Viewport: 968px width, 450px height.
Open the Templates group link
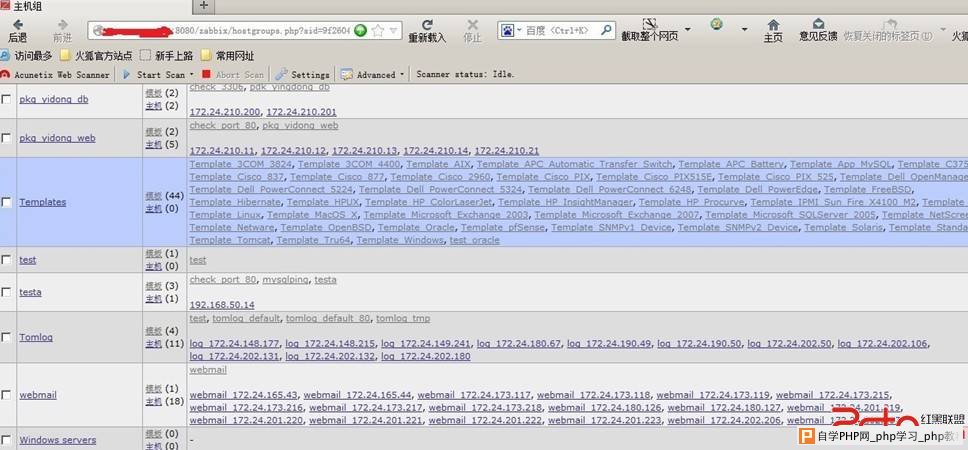coord(43,202)
